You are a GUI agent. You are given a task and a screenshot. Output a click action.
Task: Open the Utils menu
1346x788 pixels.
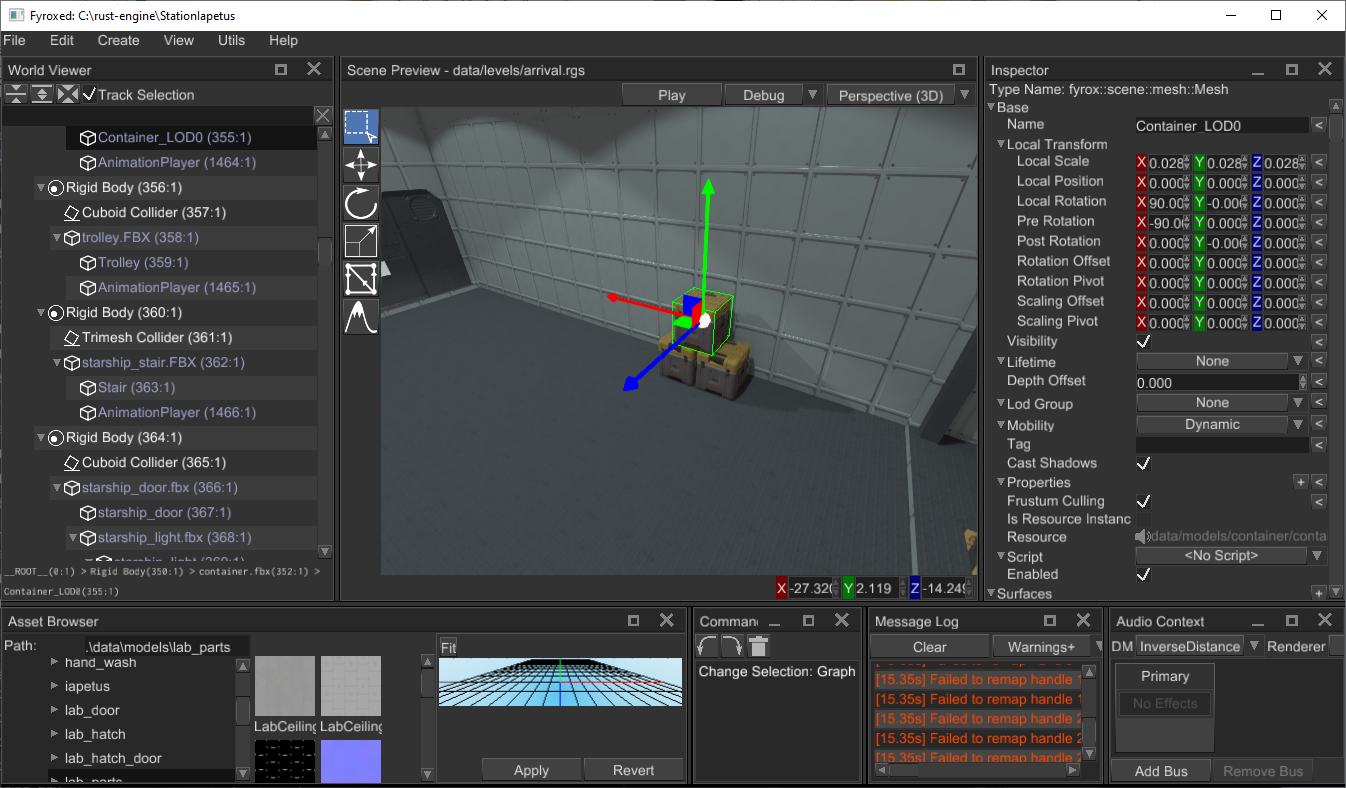pyautogui.click(x=231, y=40)
